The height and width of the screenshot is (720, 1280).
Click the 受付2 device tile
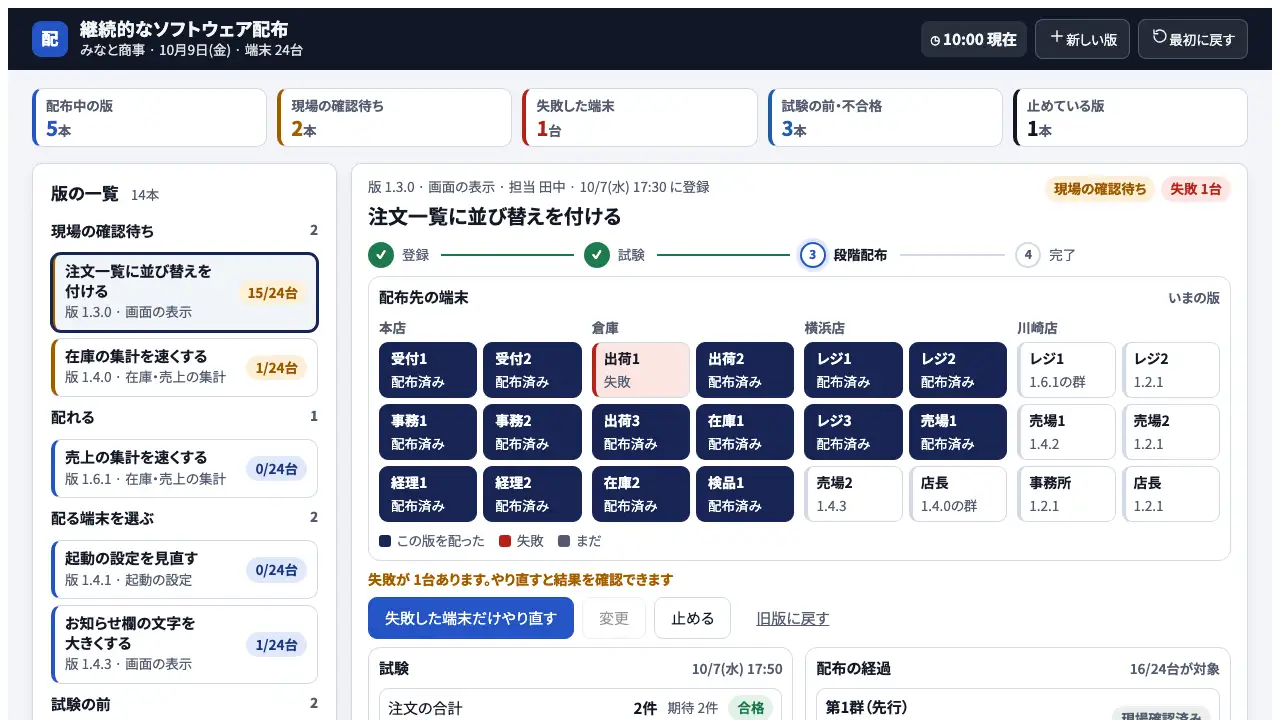(532, 370)
